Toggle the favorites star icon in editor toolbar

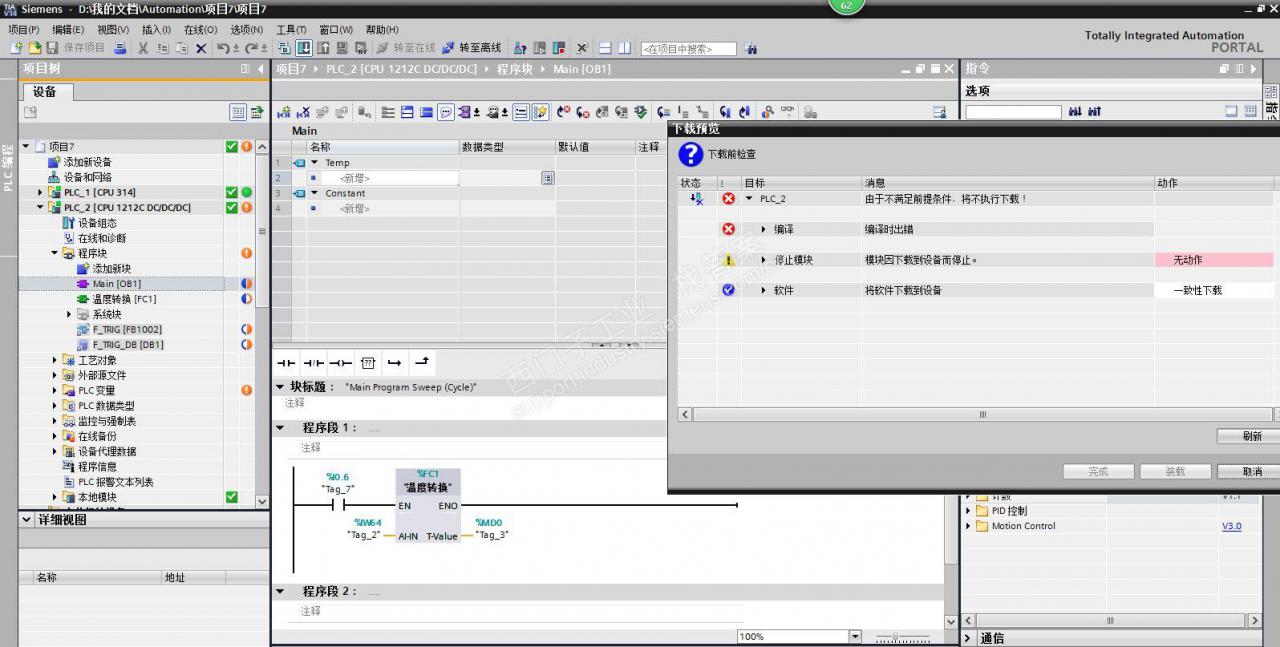pyautogui.click(x=541, y=112)
